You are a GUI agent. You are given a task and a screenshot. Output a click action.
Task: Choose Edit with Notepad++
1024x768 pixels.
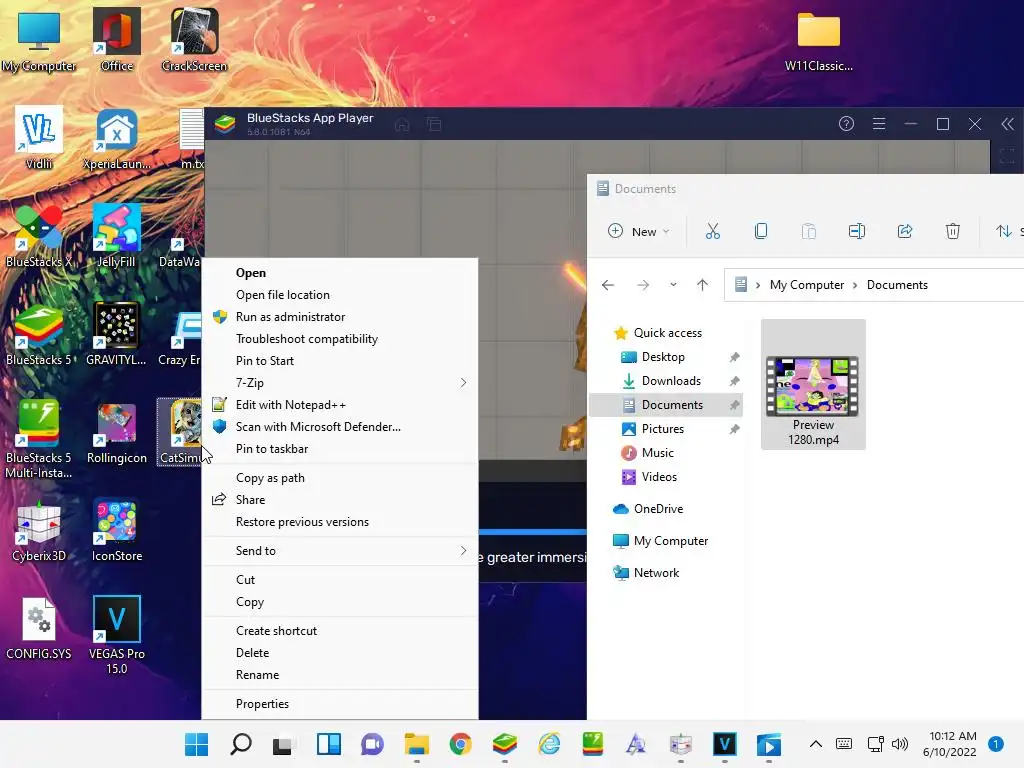(x=340, y=405)
